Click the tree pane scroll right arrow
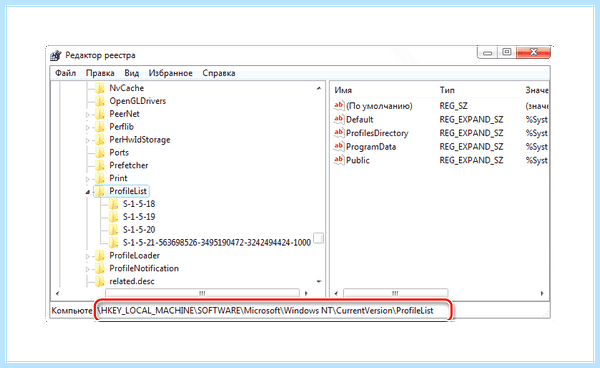600x368 pixels. (x=306, y=293)
